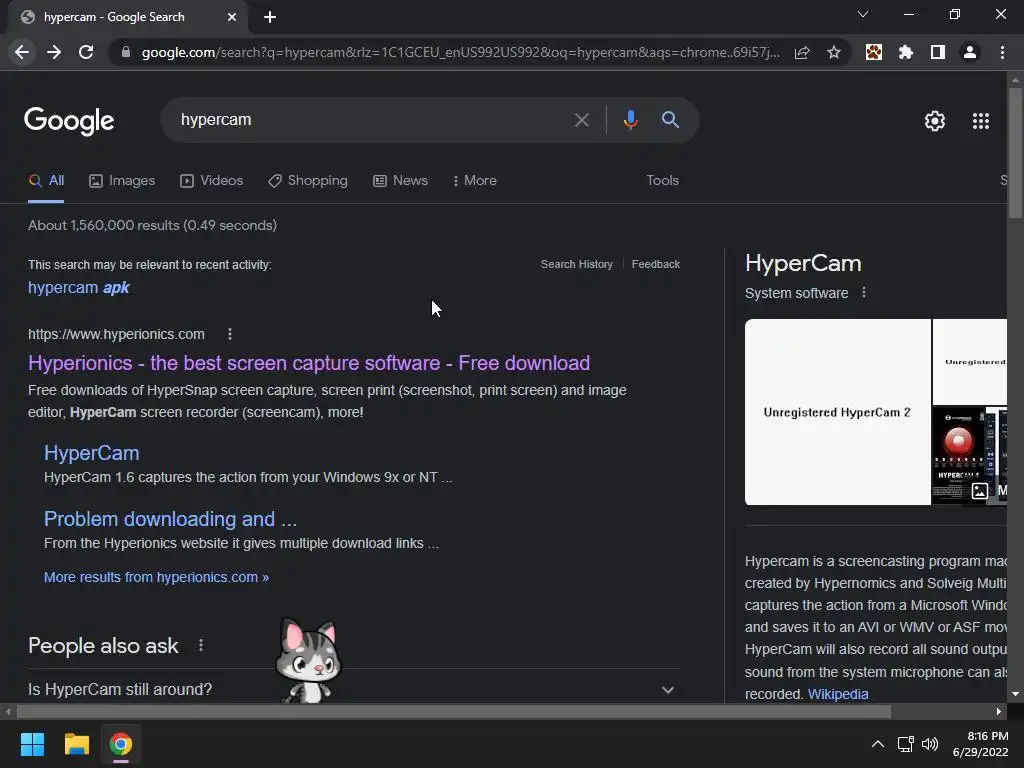1024x768 pixels.
Task: Open Problem downloading and sitelink
Action: (x=170, y=519)
